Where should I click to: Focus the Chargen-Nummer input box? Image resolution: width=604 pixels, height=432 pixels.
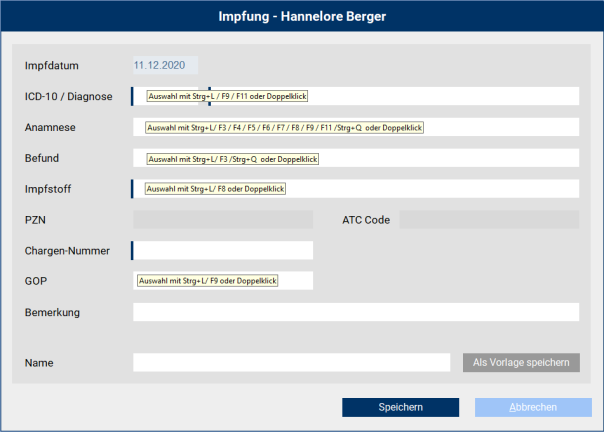(x=223, y=250)
